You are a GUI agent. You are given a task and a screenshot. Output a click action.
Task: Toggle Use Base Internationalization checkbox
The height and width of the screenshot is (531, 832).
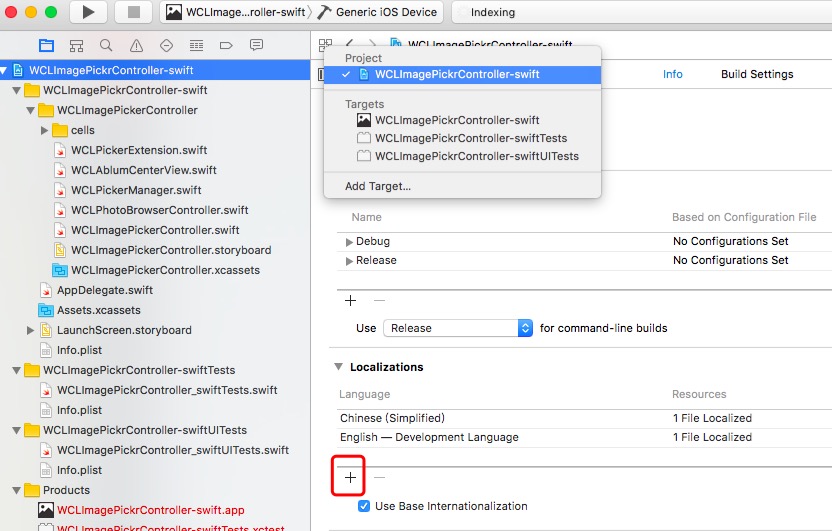coord(363,506)
